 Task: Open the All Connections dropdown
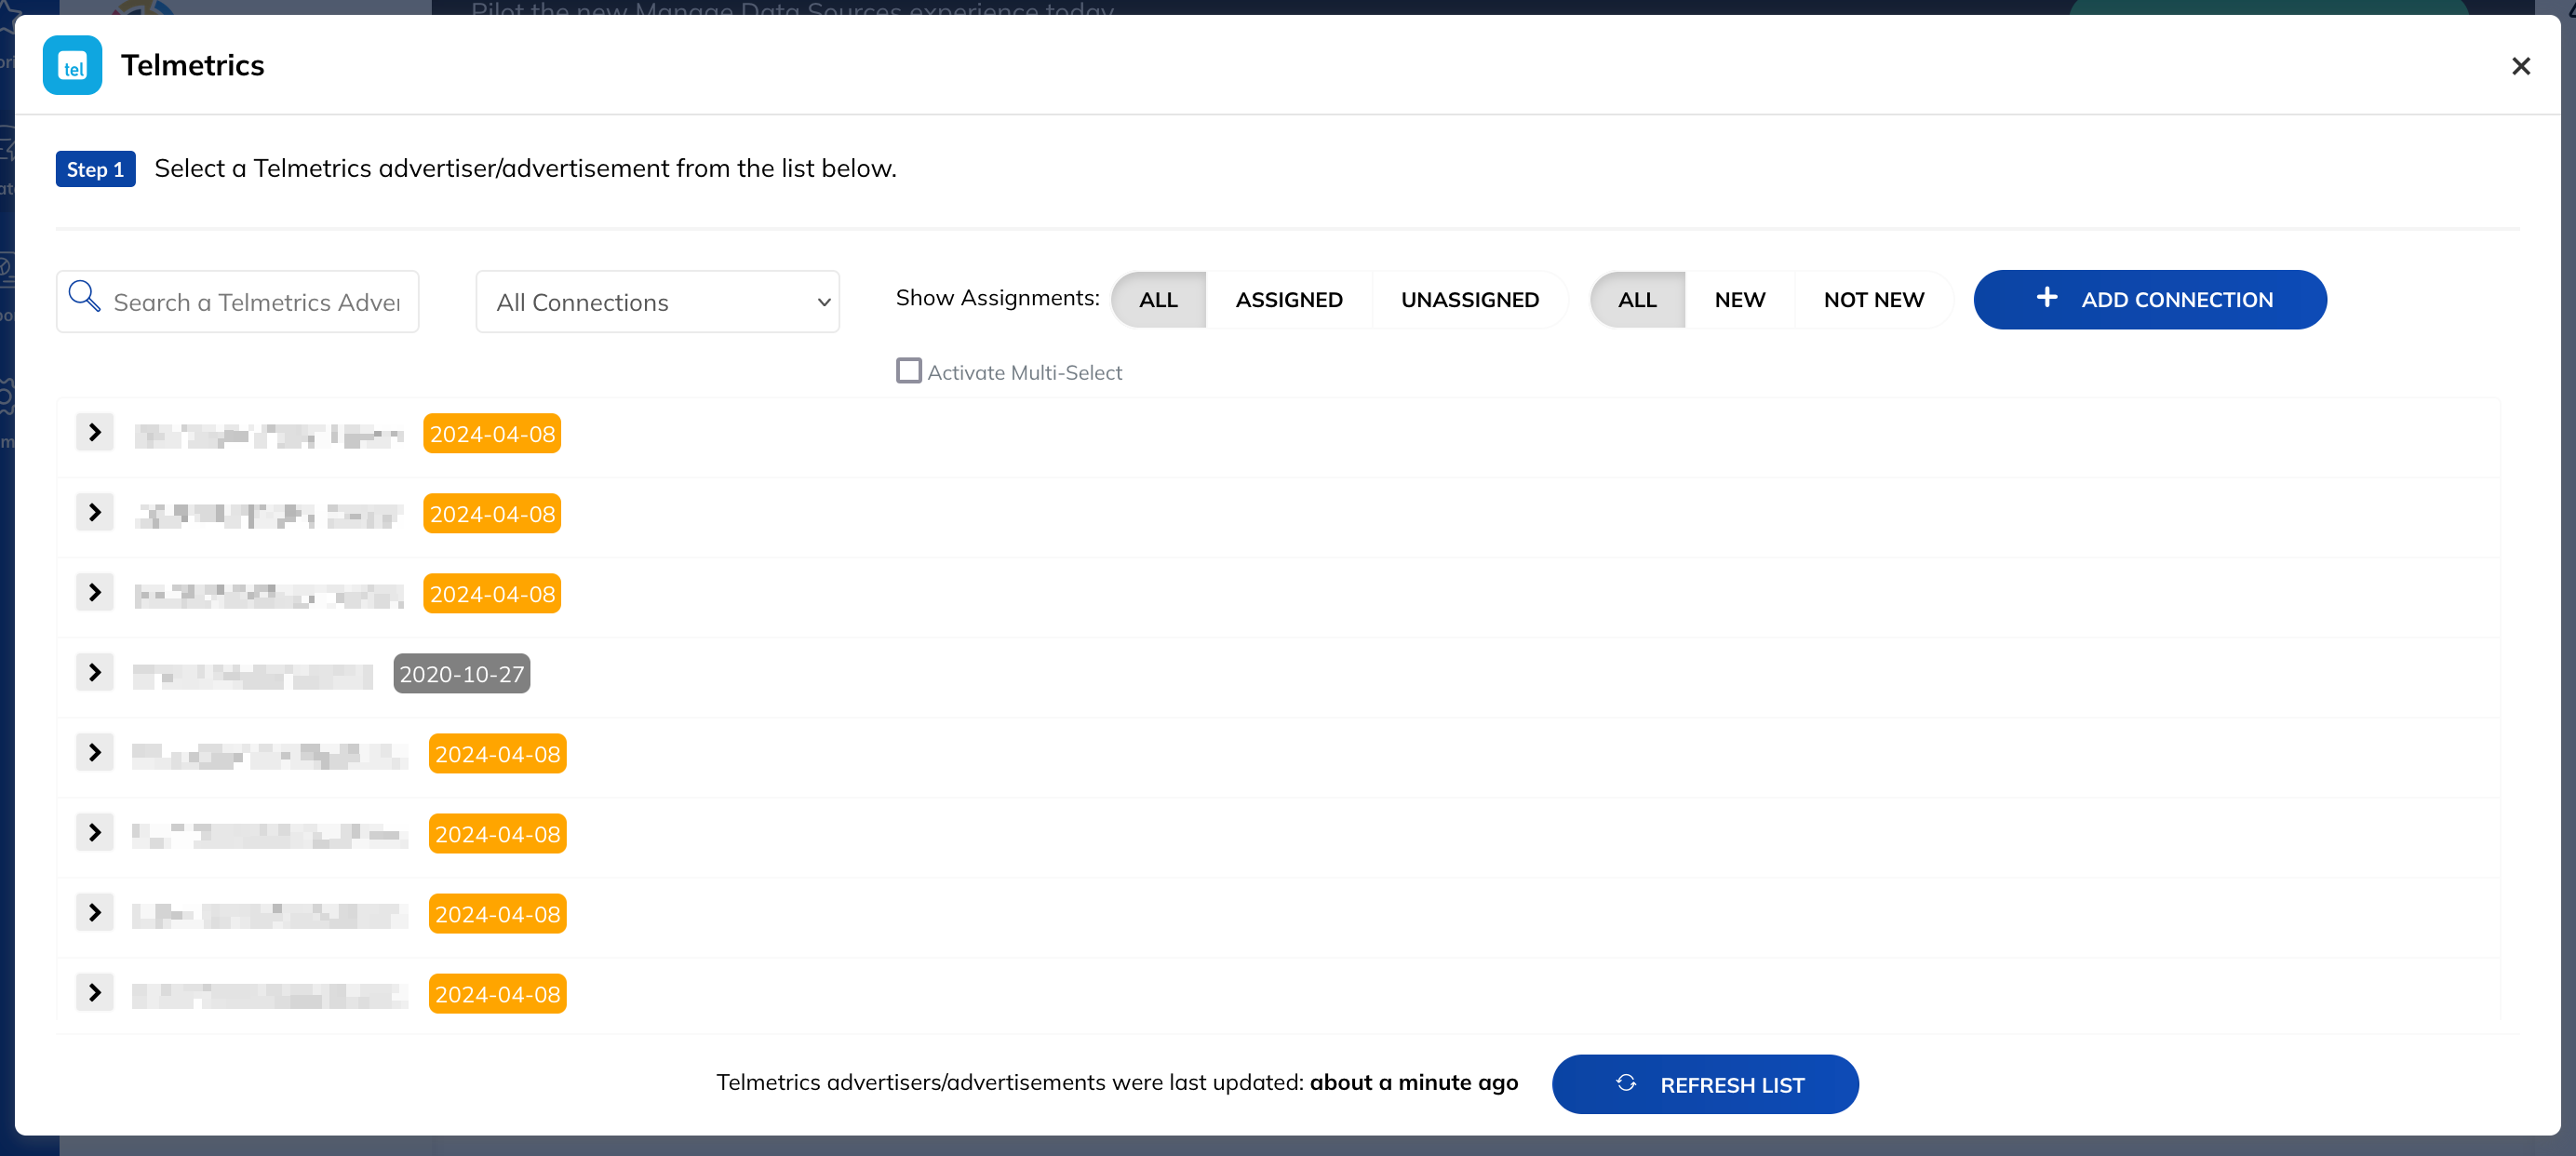click(657, 302)
